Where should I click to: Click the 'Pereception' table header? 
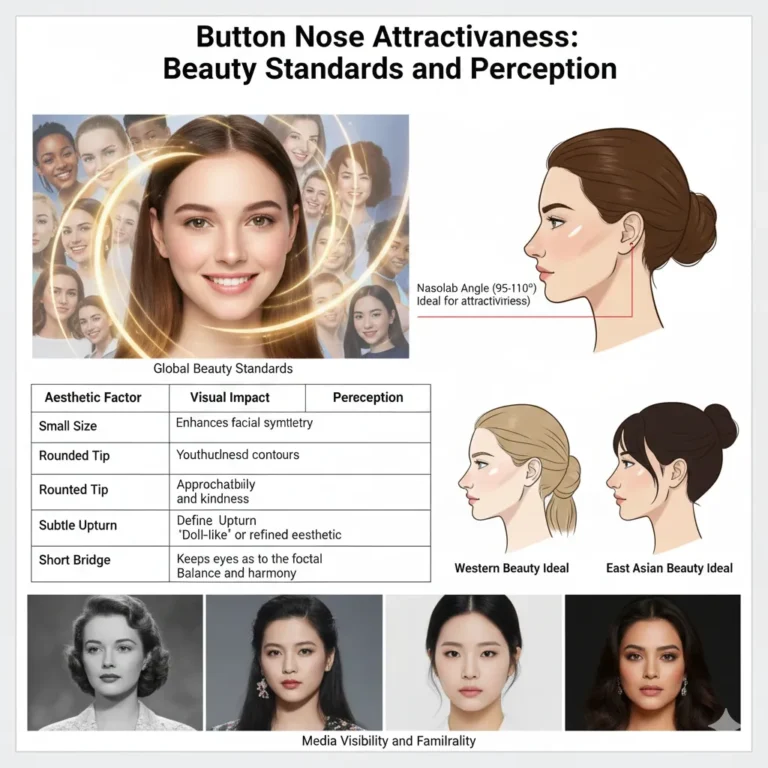click(368, 397)
